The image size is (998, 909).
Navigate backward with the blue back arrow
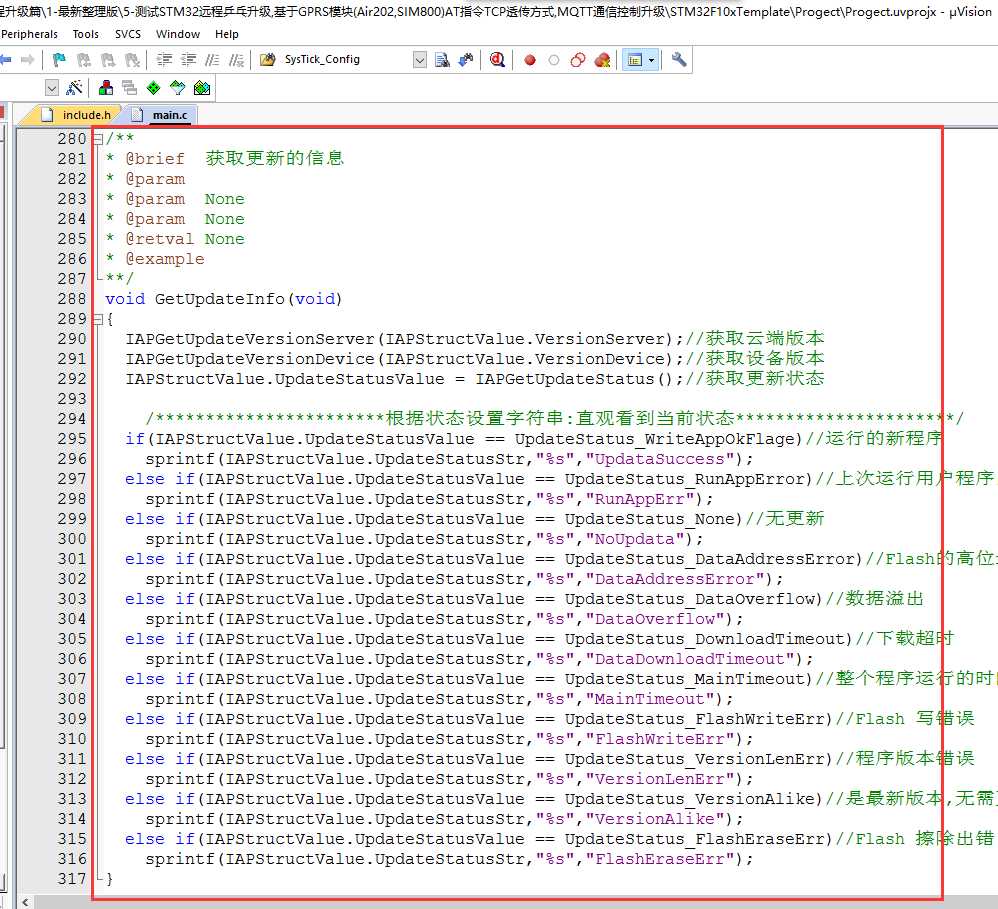click(6, 60)
